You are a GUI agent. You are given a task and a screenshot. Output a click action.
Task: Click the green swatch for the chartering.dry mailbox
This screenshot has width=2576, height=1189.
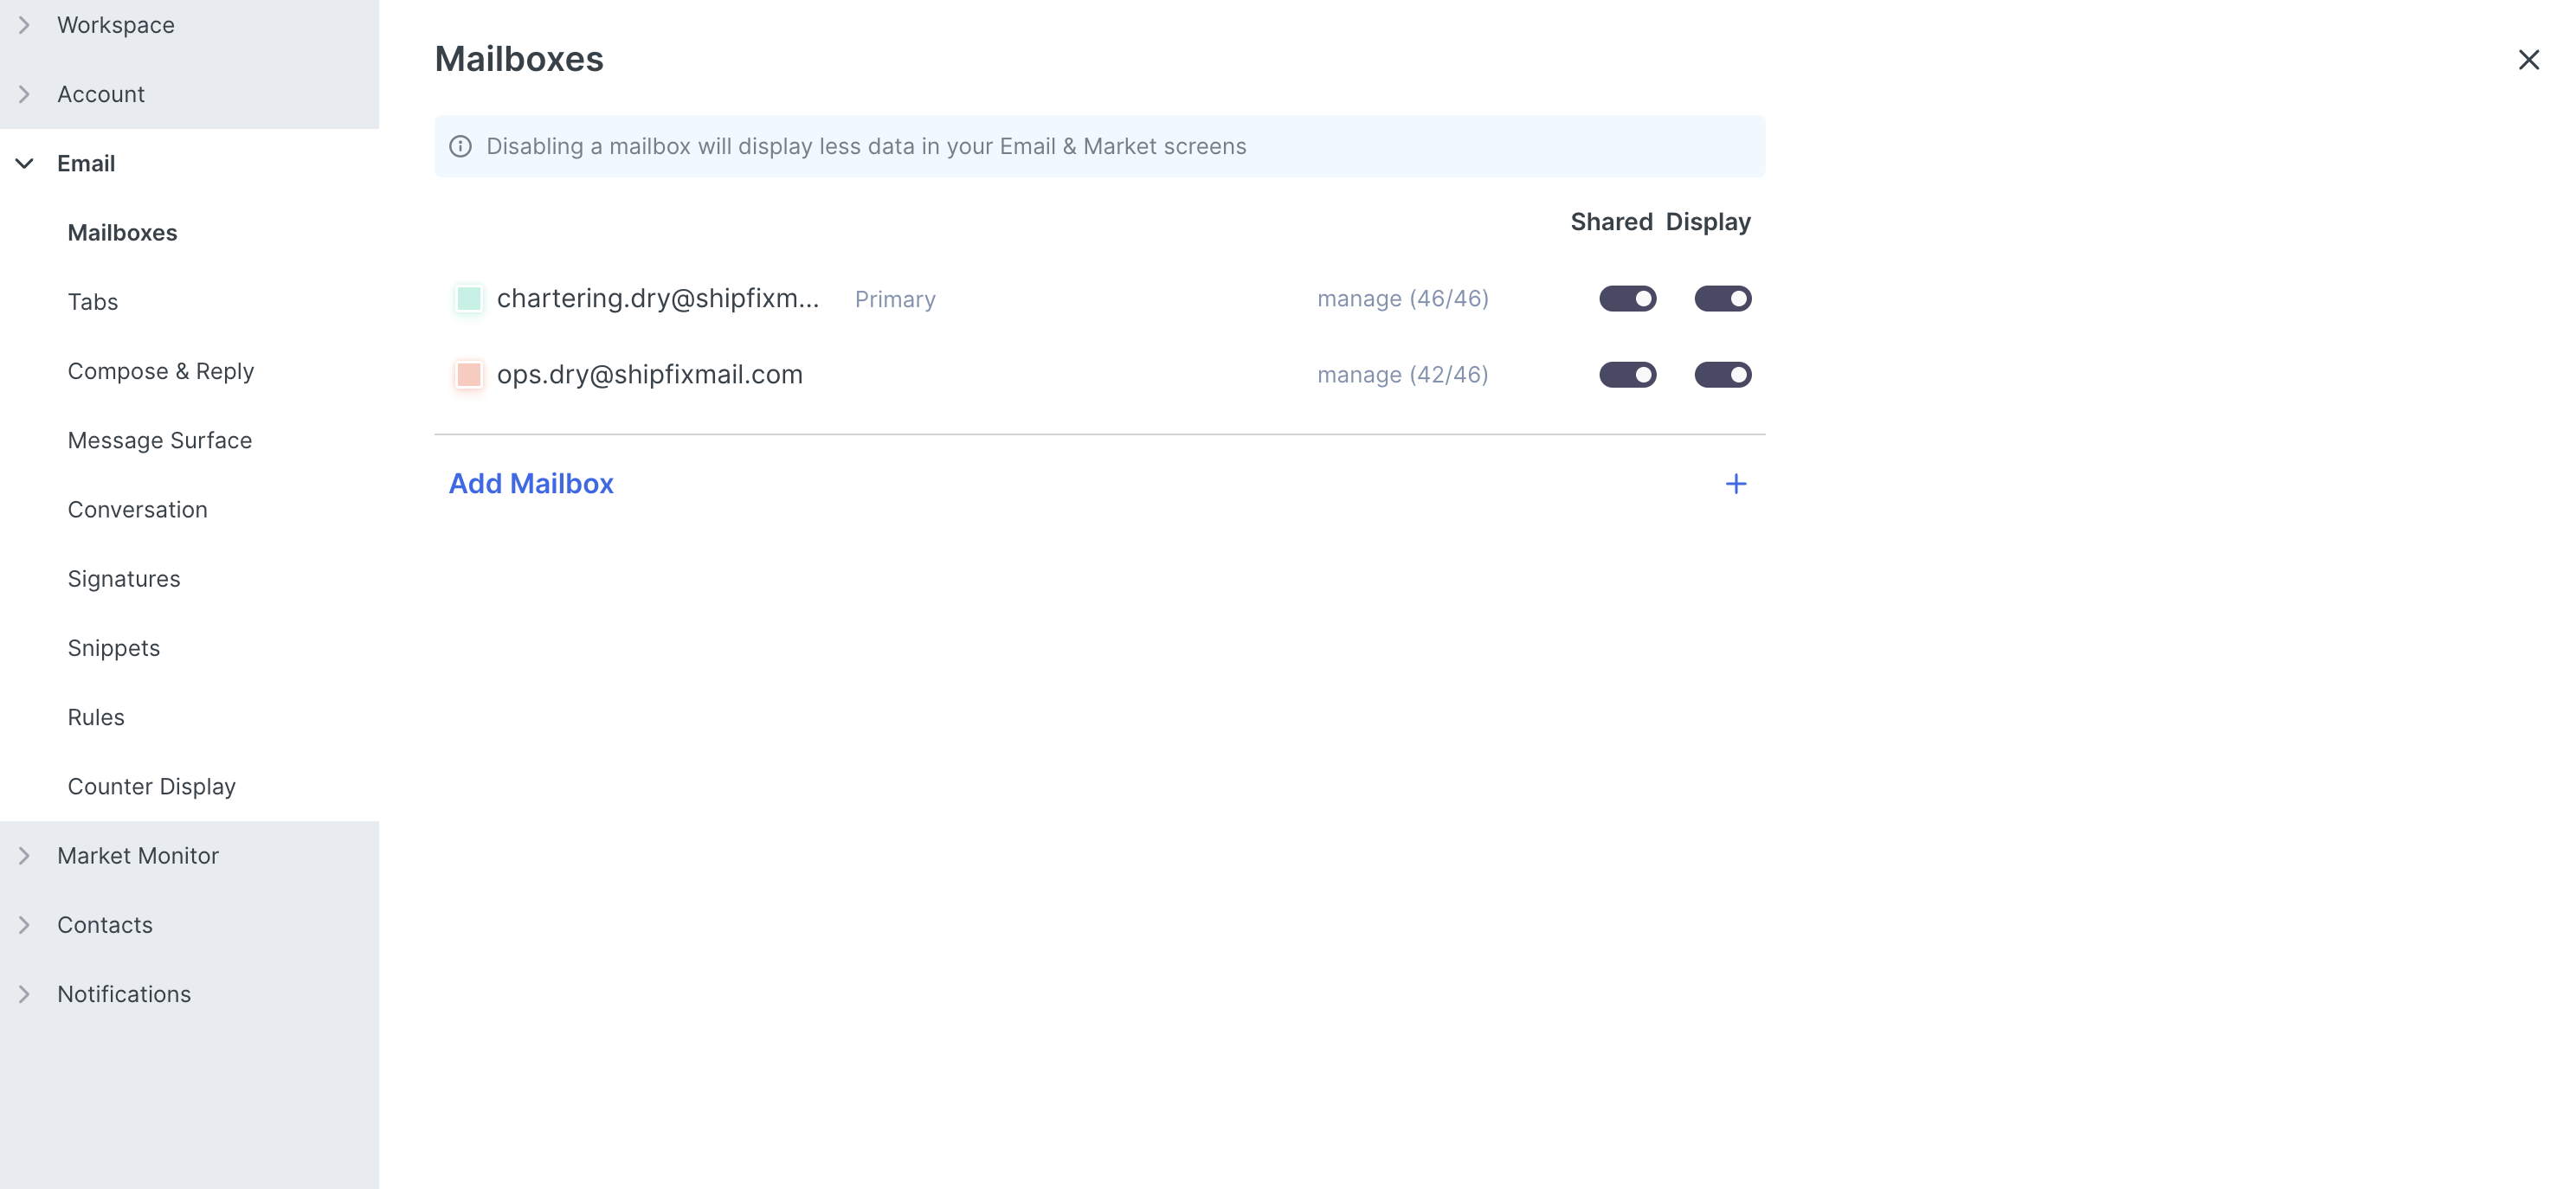468,299
